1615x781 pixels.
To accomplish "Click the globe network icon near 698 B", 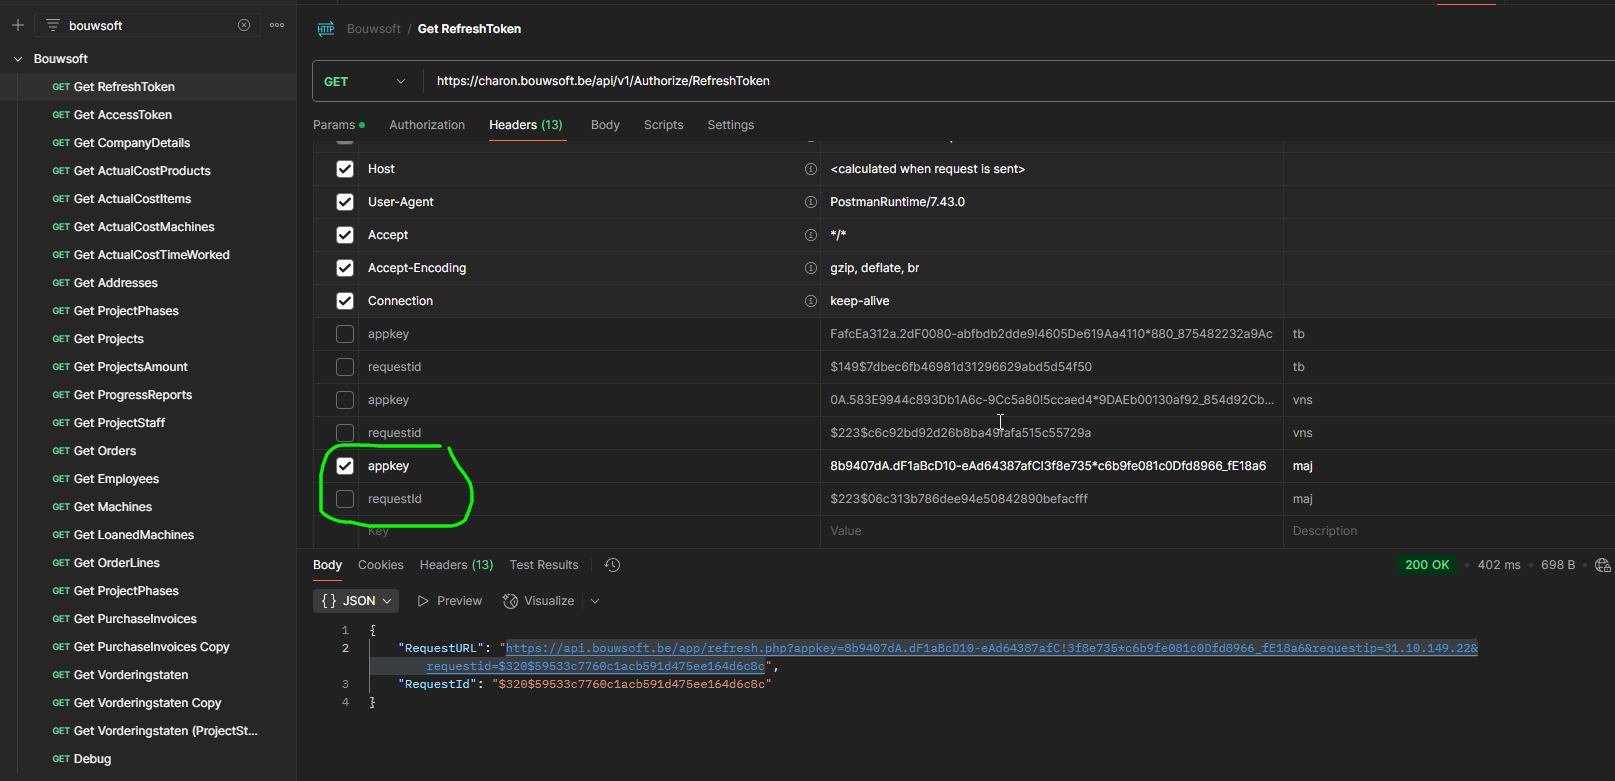I will (1602, 565).
